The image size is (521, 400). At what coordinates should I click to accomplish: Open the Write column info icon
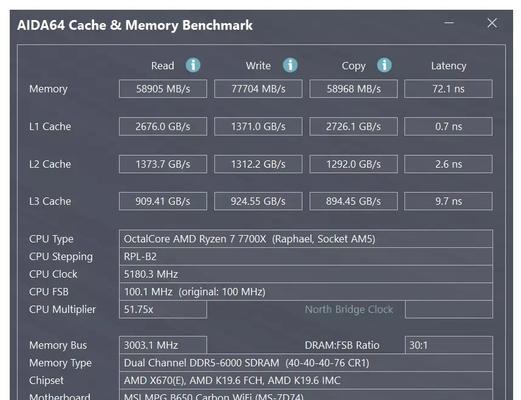point(290,65)
